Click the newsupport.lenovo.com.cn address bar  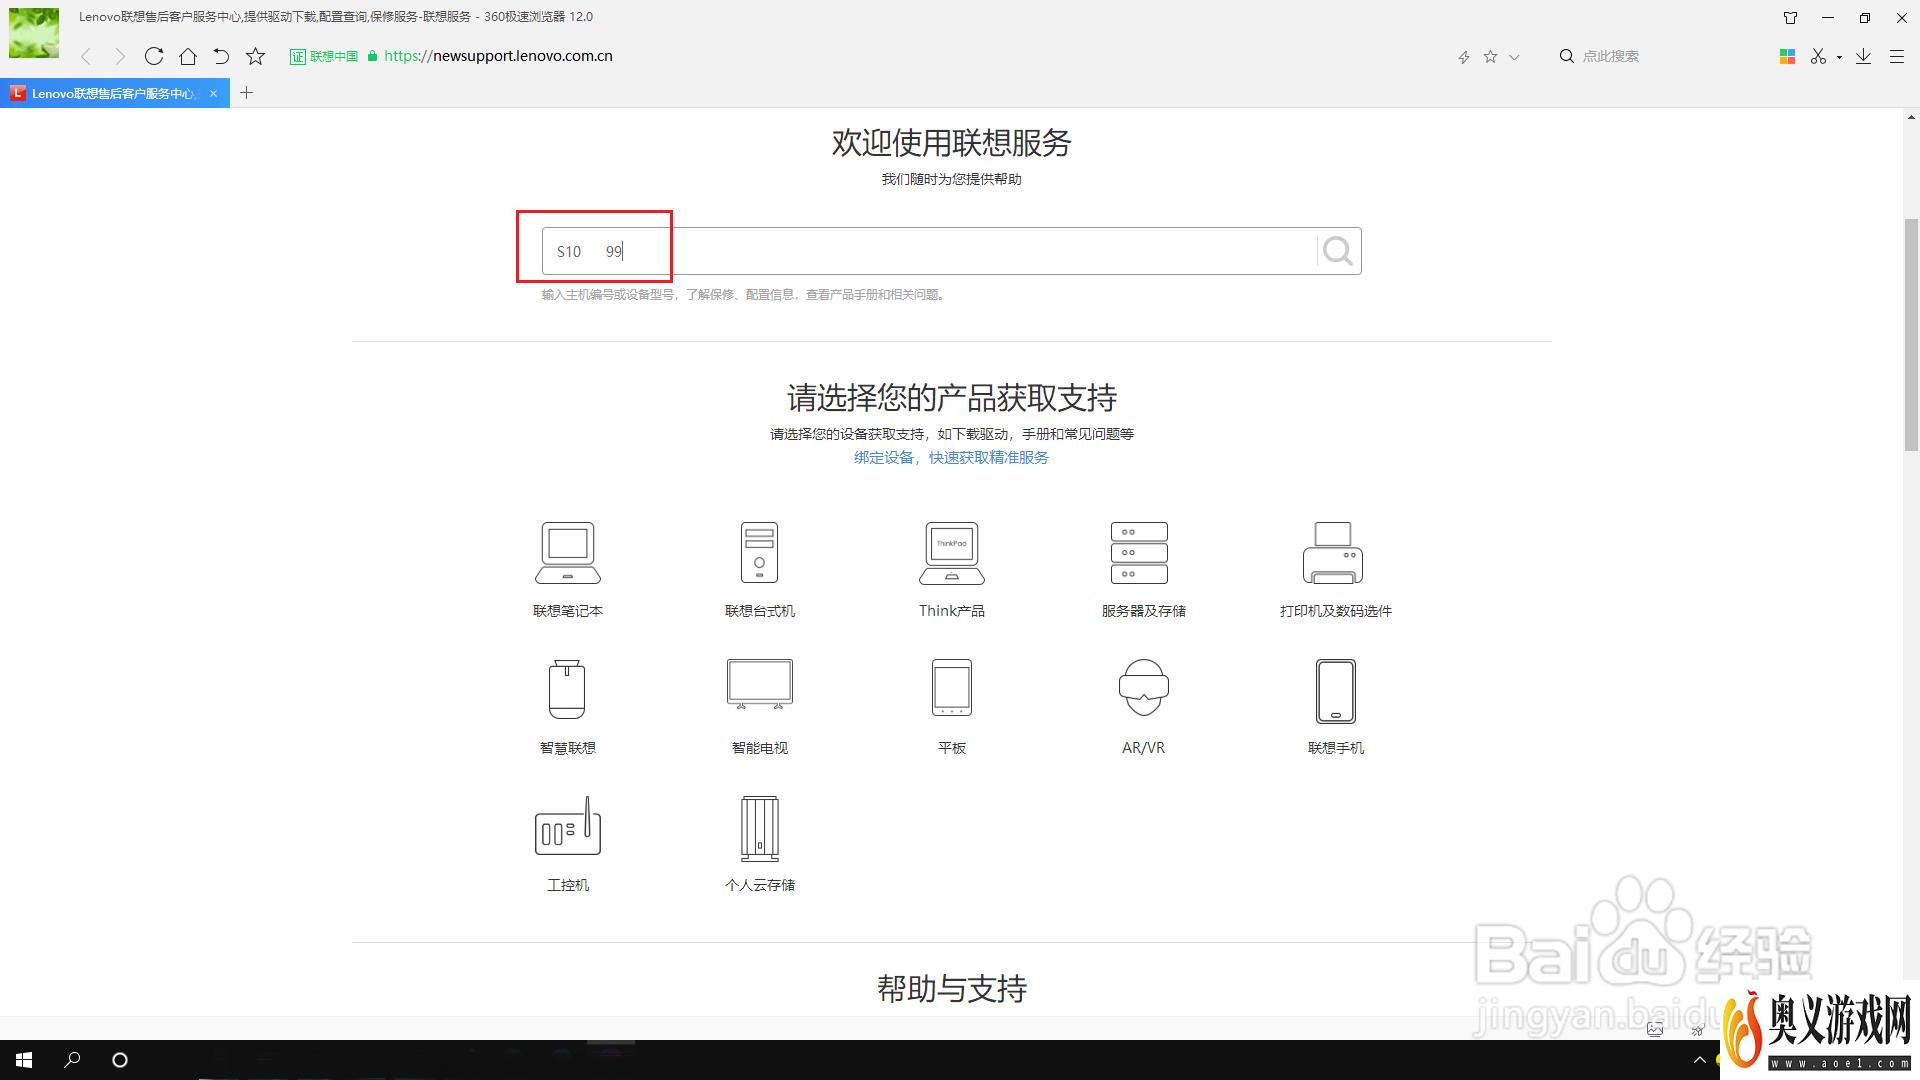click(x=498, y=56)
